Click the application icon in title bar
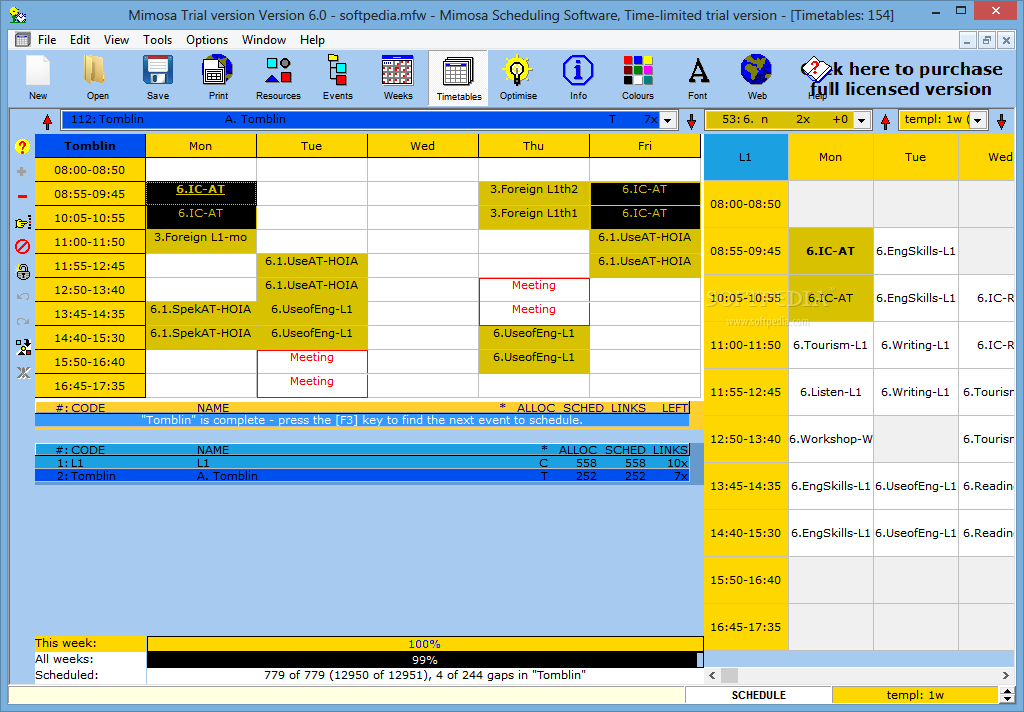This screenshot has height=712, width=1024. tap(18, 14)
